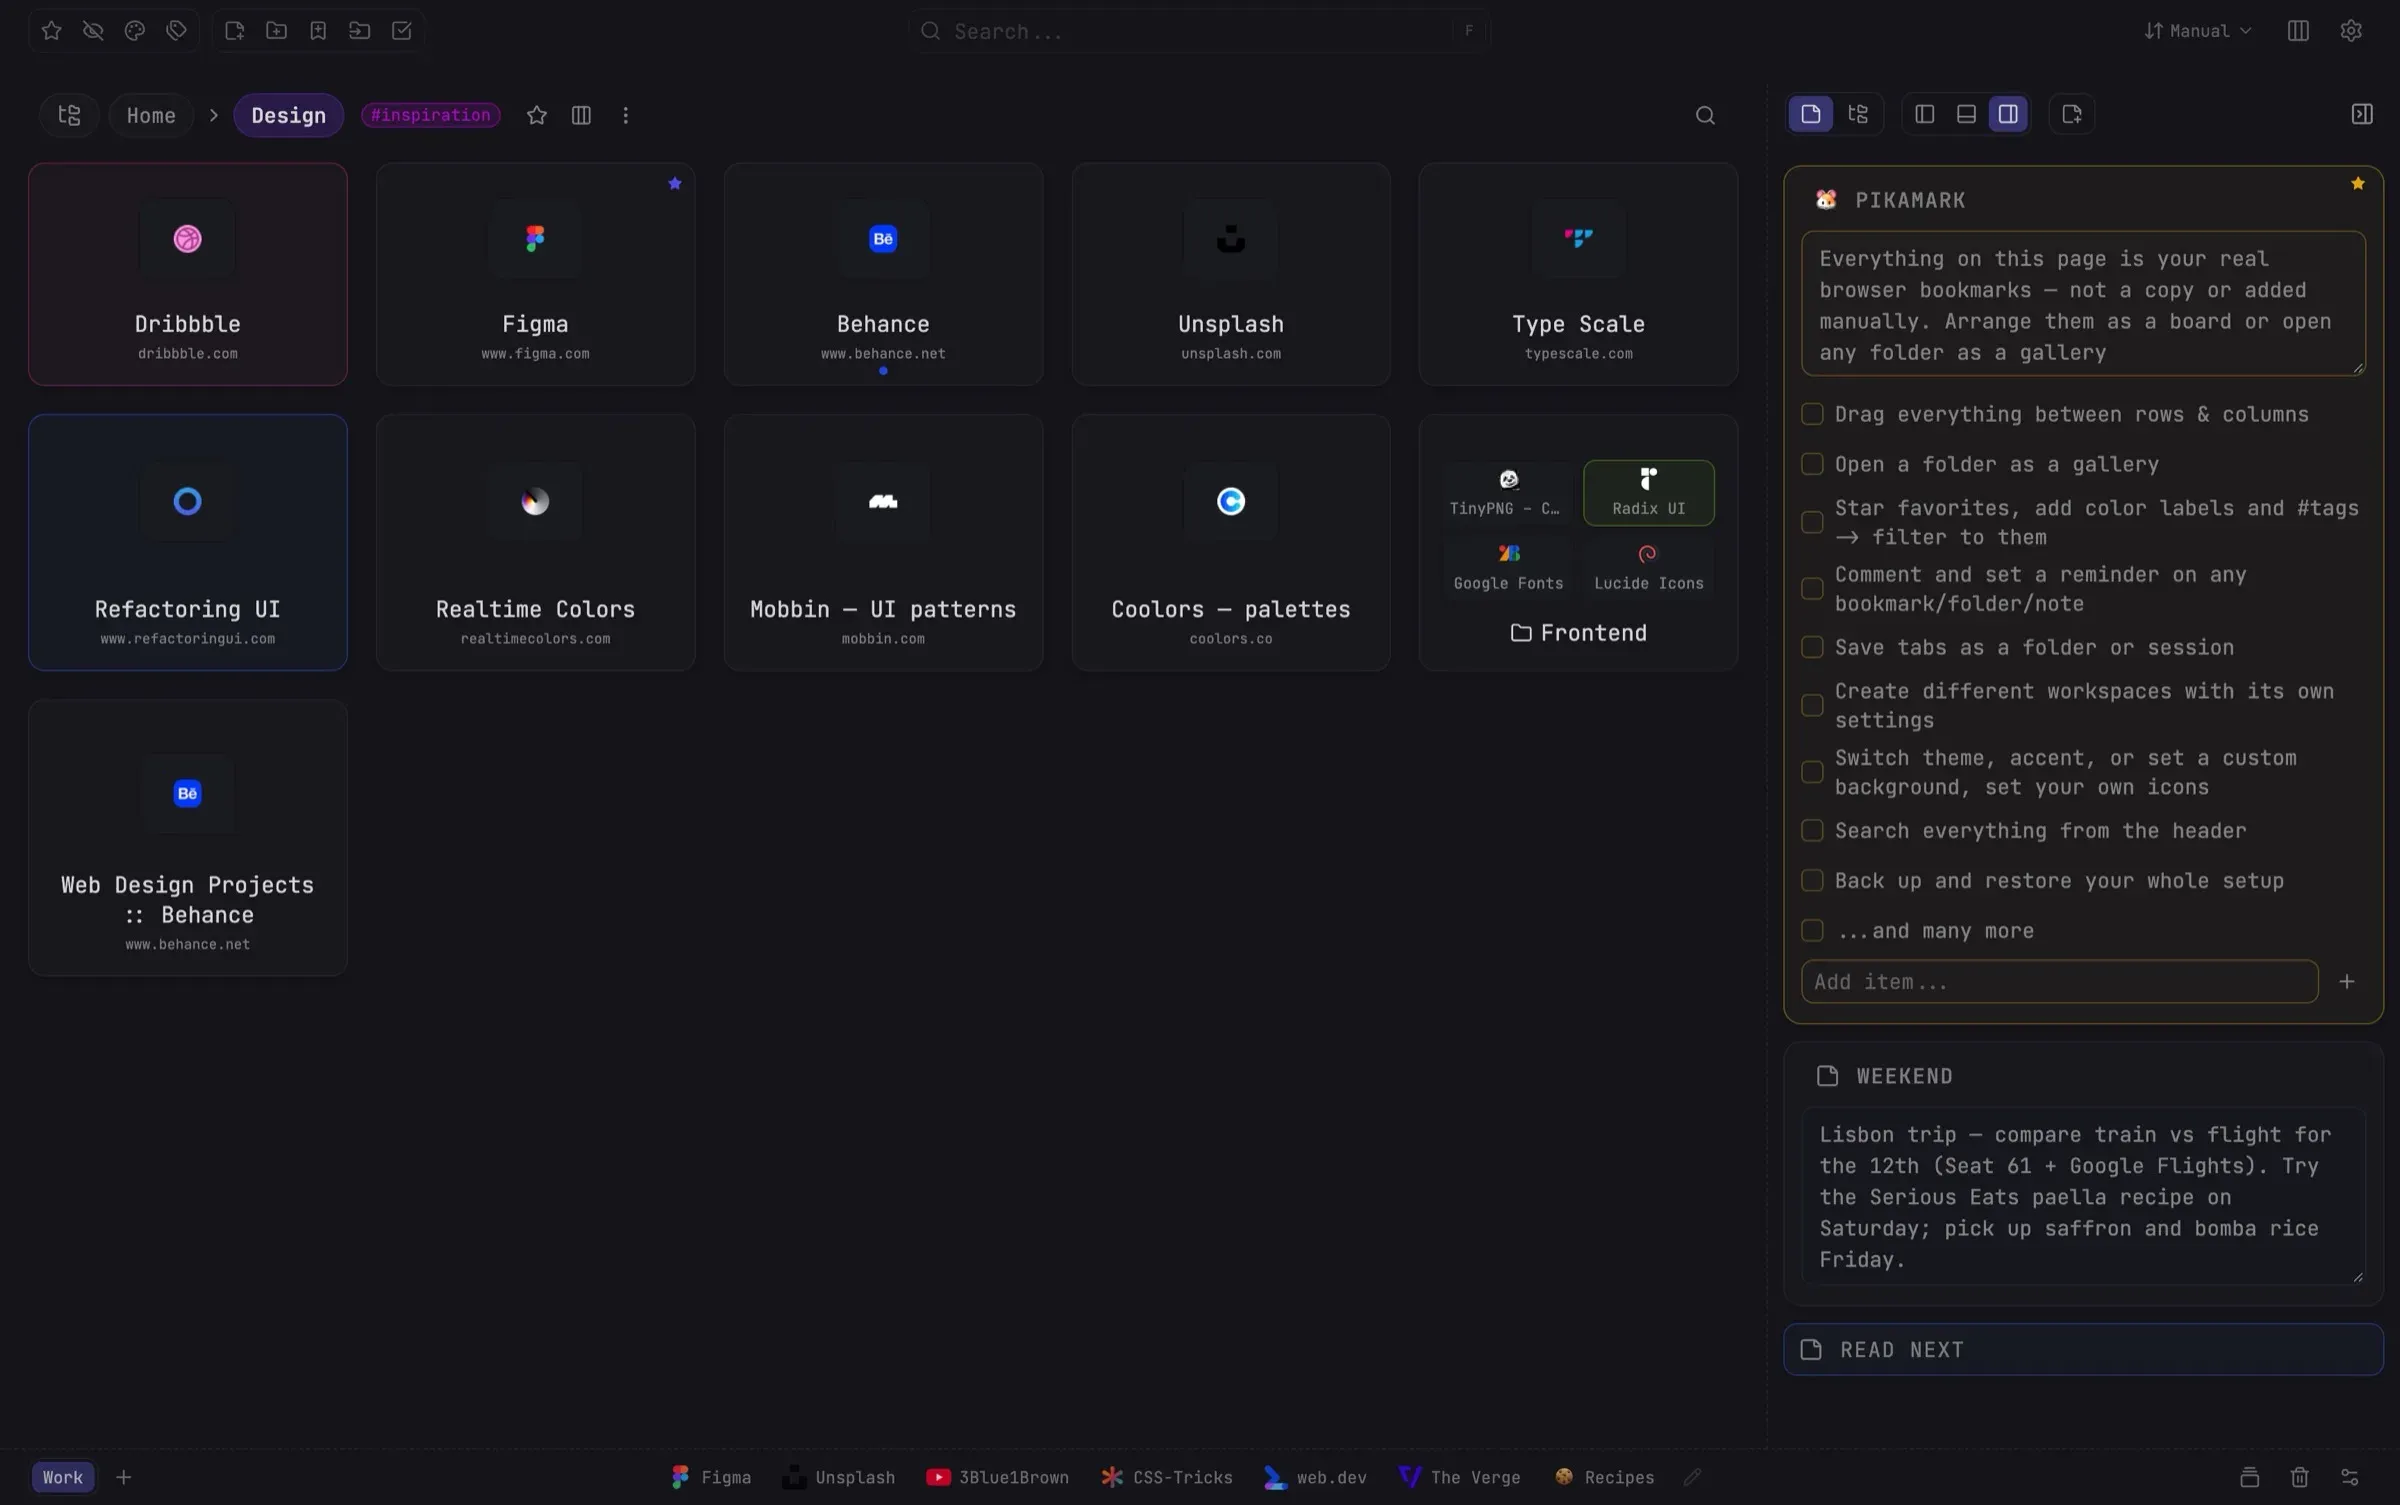
Task: Open the trash from bottom bar
Action: tap(2299, 1477)
